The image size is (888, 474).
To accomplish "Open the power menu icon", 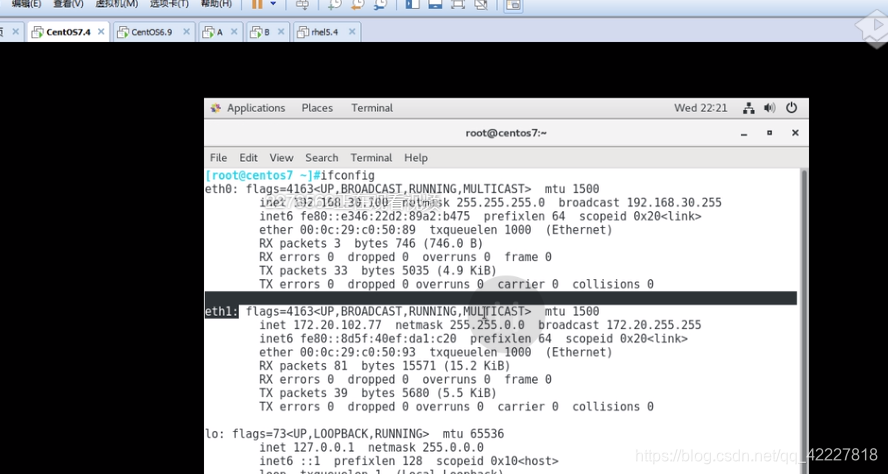I will click(791, 108).
